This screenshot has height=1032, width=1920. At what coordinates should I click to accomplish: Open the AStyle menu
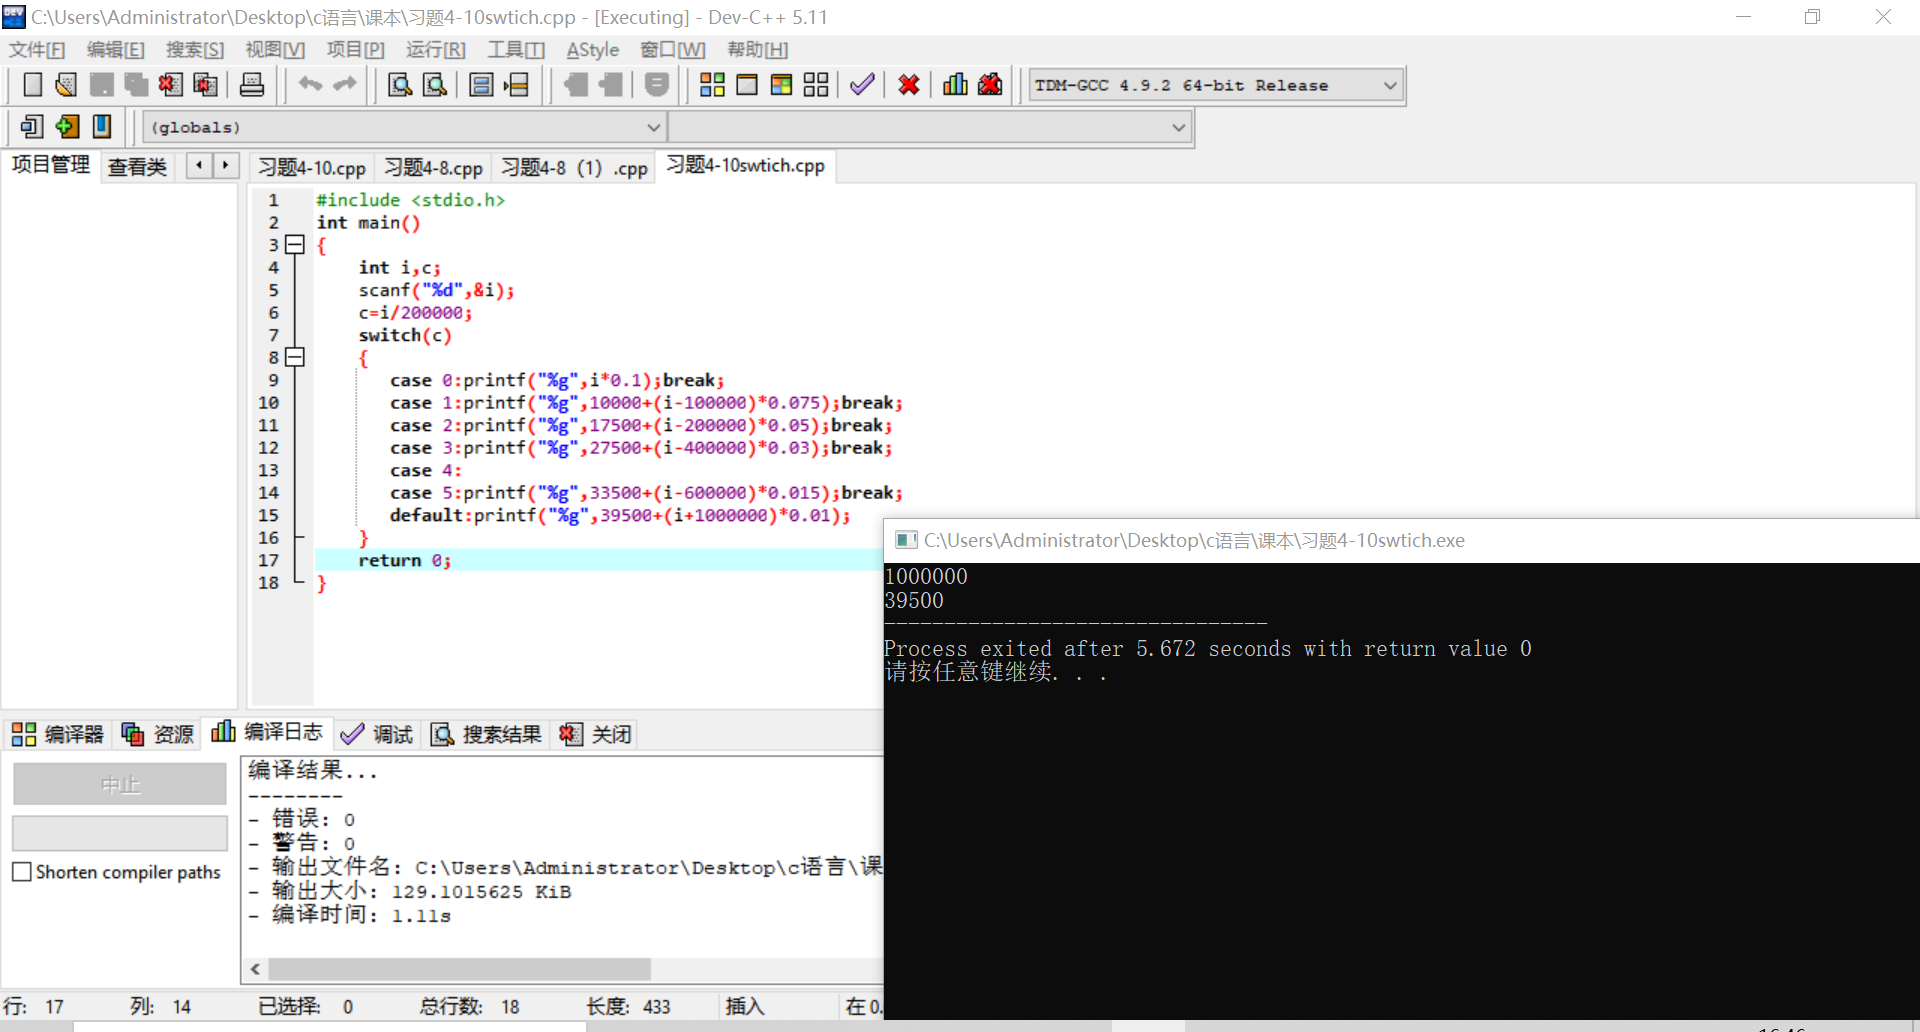[x=593, y=50]
